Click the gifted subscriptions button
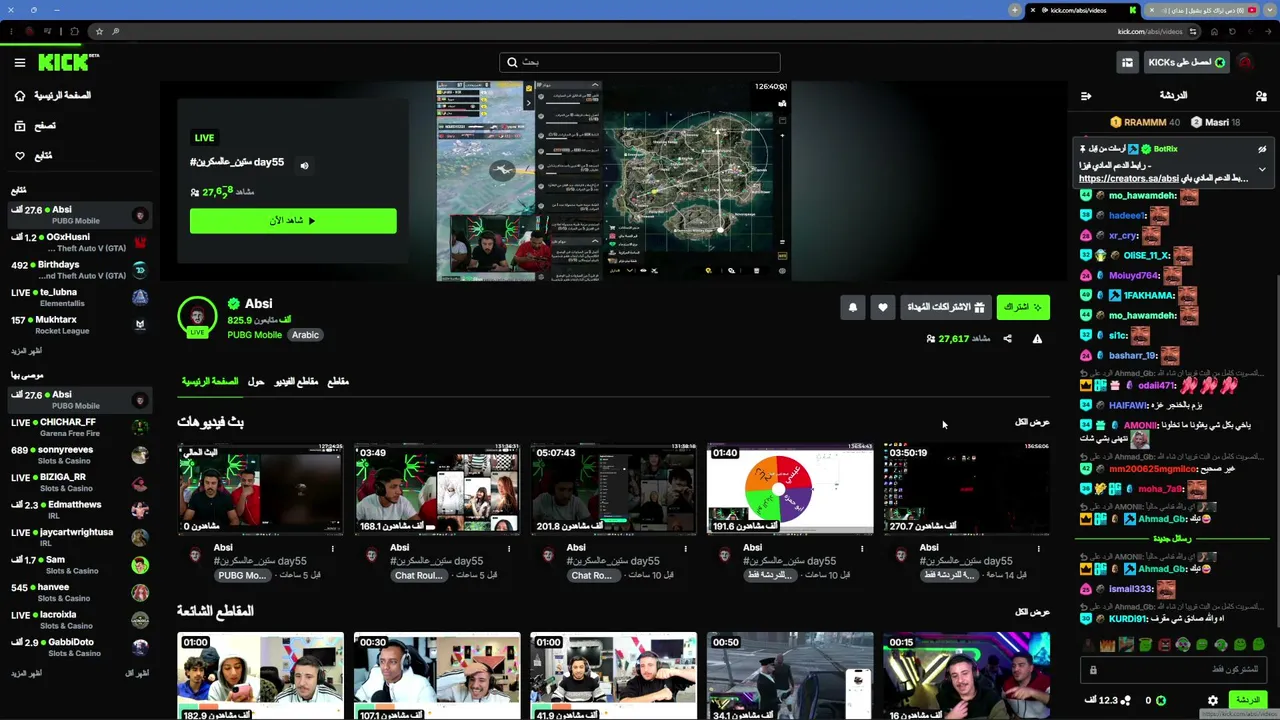The height and width of the screenshot is (720, 1280). point(946,307)
